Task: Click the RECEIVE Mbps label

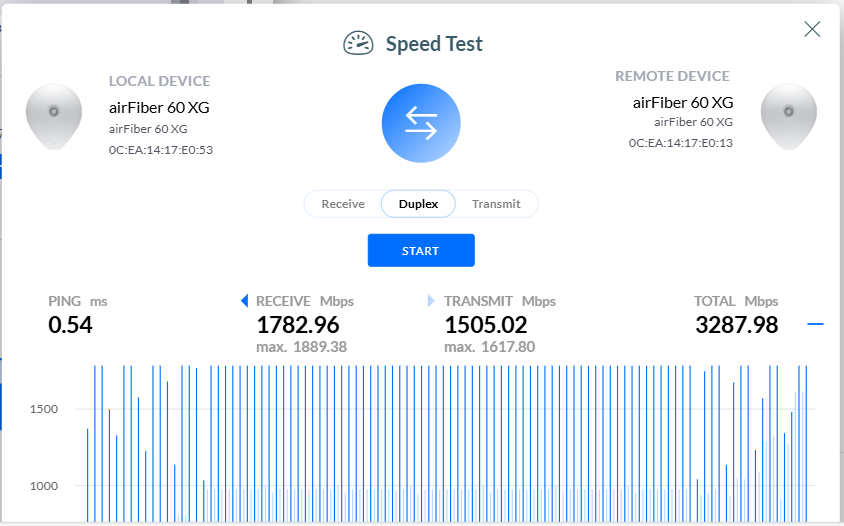Action: pyautogui.click(x=305, y=301)
